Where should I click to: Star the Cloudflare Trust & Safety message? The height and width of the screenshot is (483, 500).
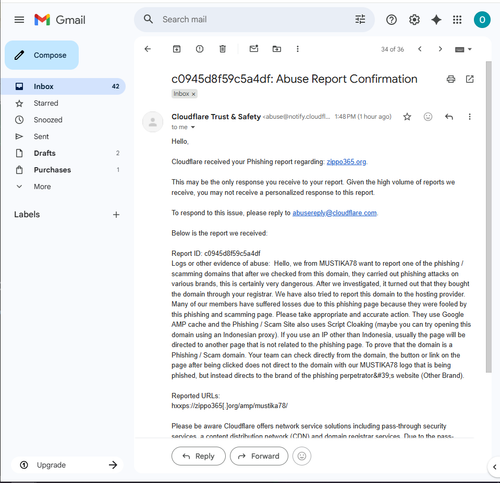(407, 117)
